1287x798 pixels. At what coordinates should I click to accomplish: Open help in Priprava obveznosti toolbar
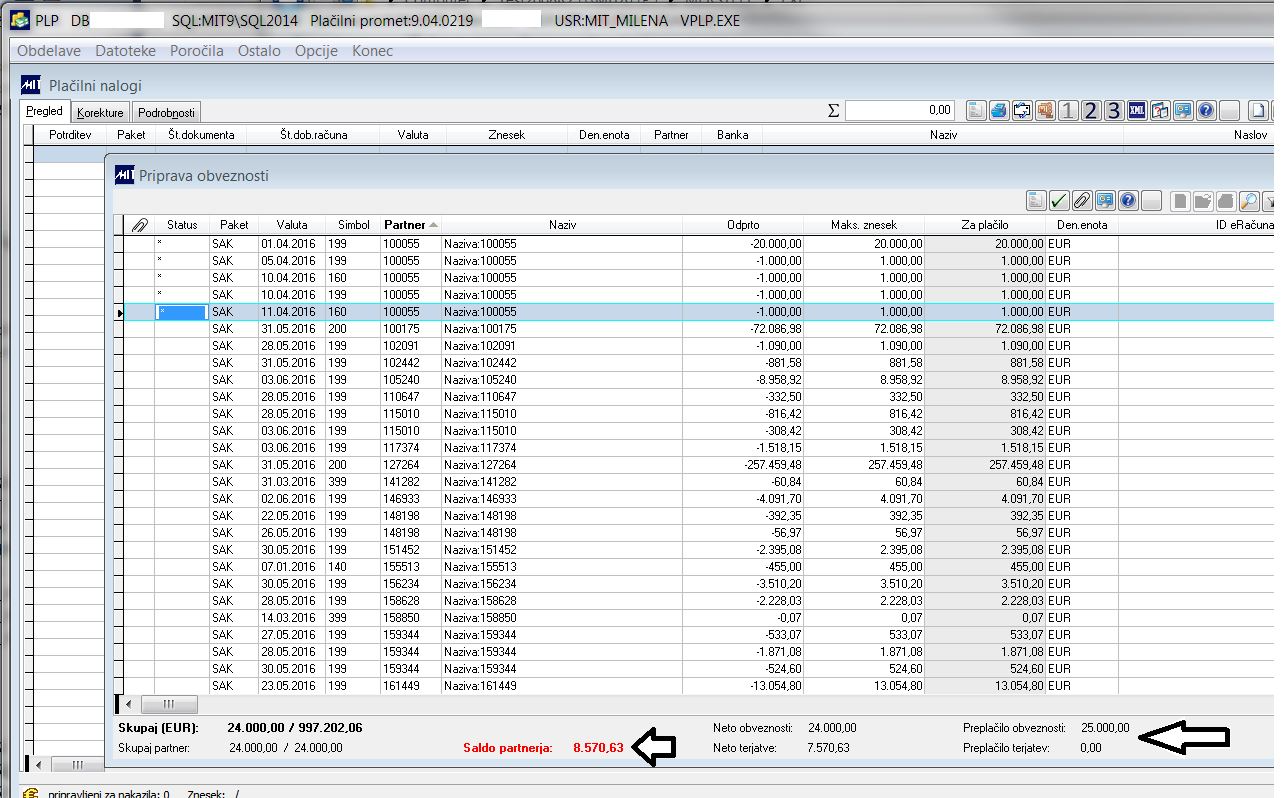pos(1128,201)
